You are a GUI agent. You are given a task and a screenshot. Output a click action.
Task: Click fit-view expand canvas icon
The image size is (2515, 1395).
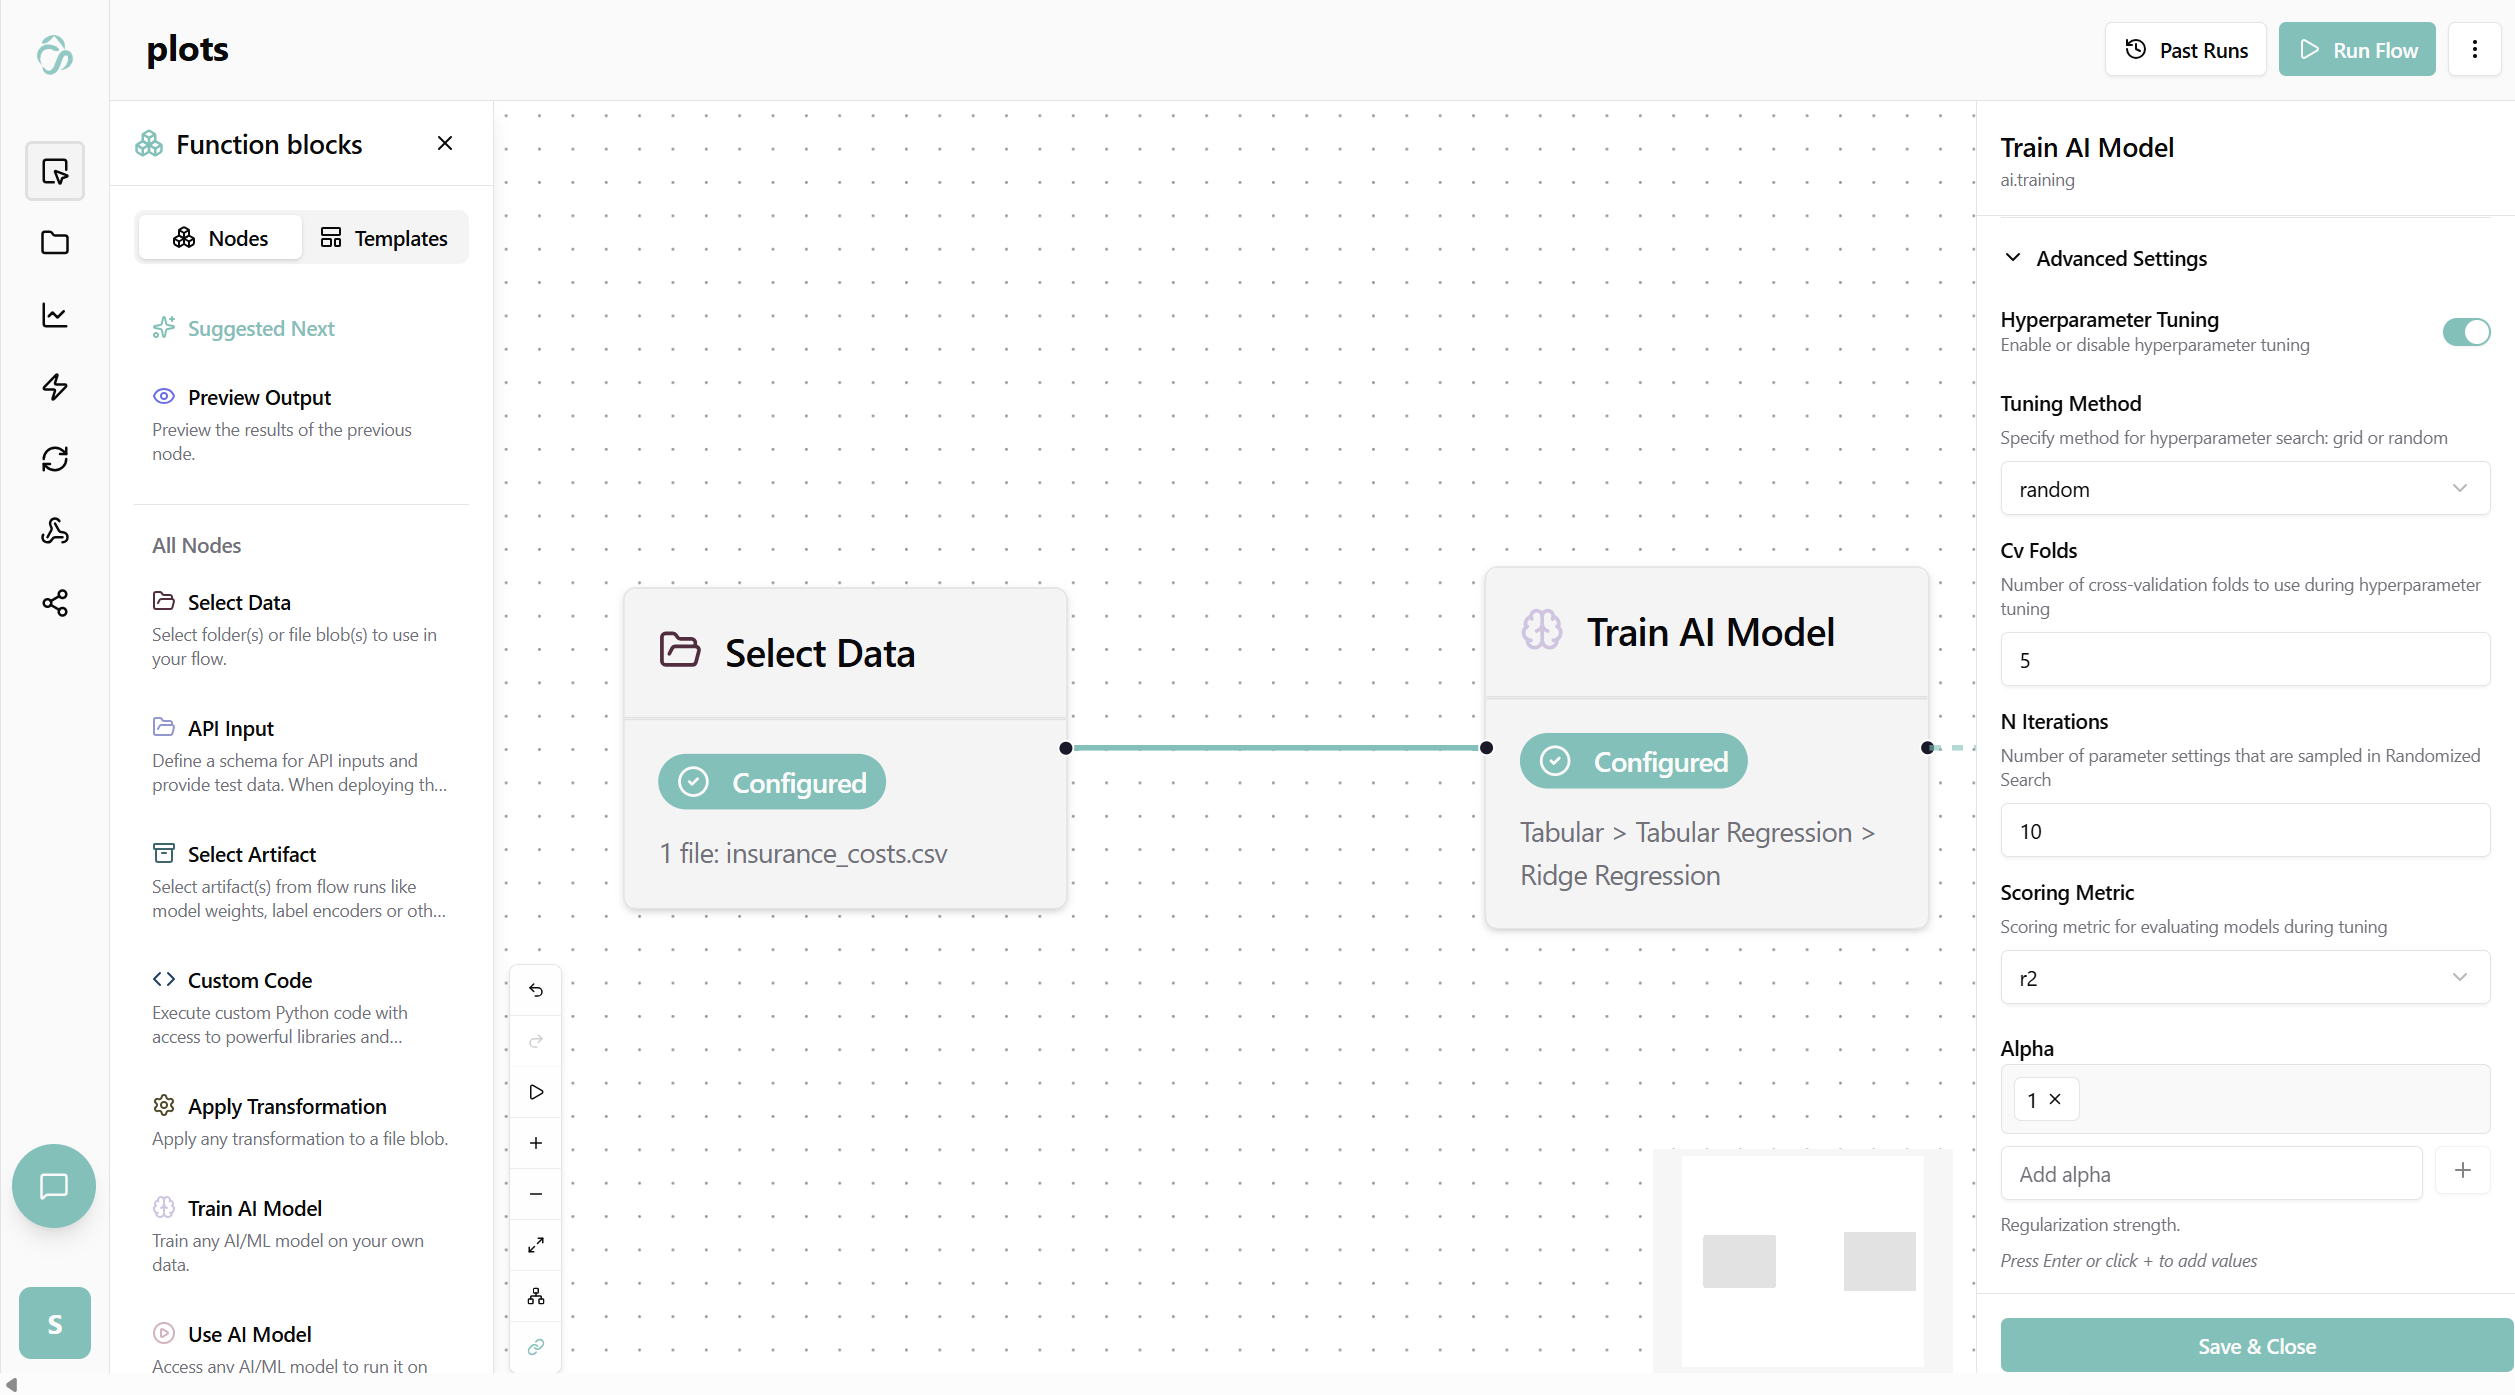[x=536, y=1245]
